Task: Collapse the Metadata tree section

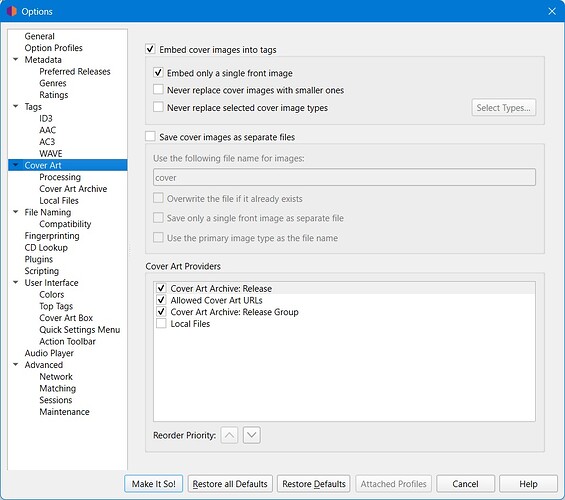Action: [x=15, y=59]
